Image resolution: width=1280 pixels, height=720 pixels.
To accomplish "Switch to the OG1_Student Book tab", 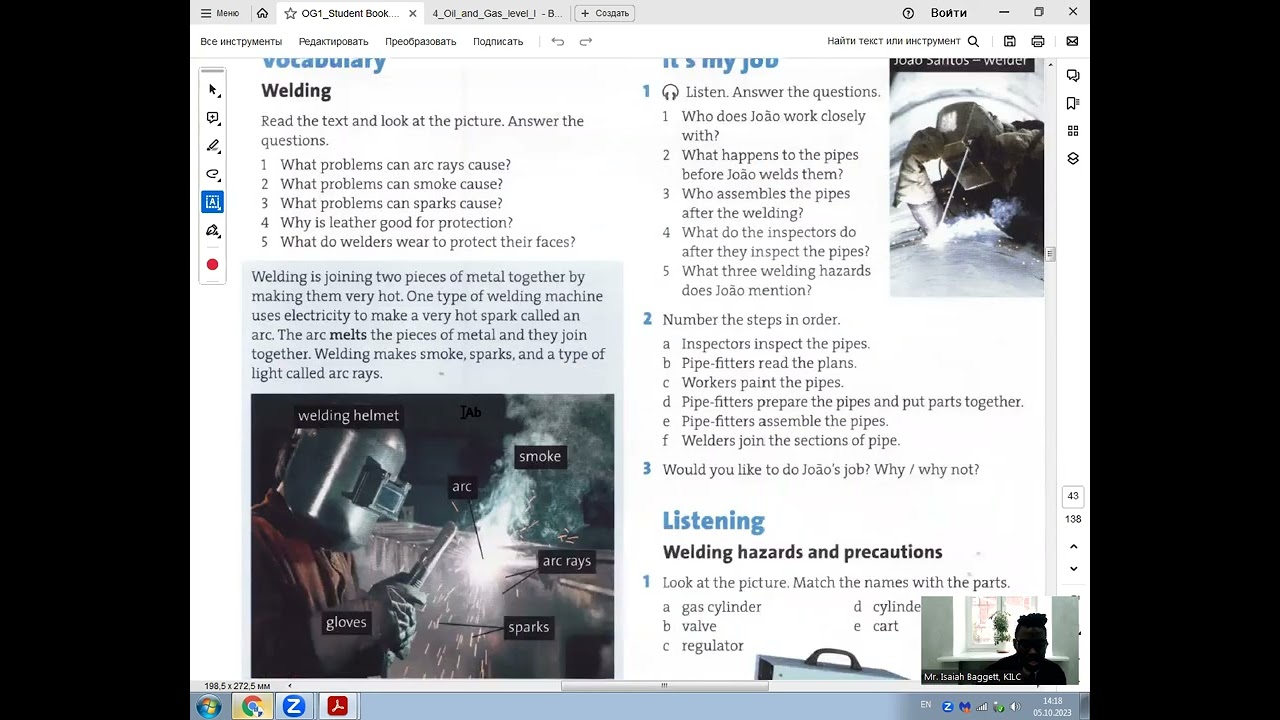I will tap(350, 13).
